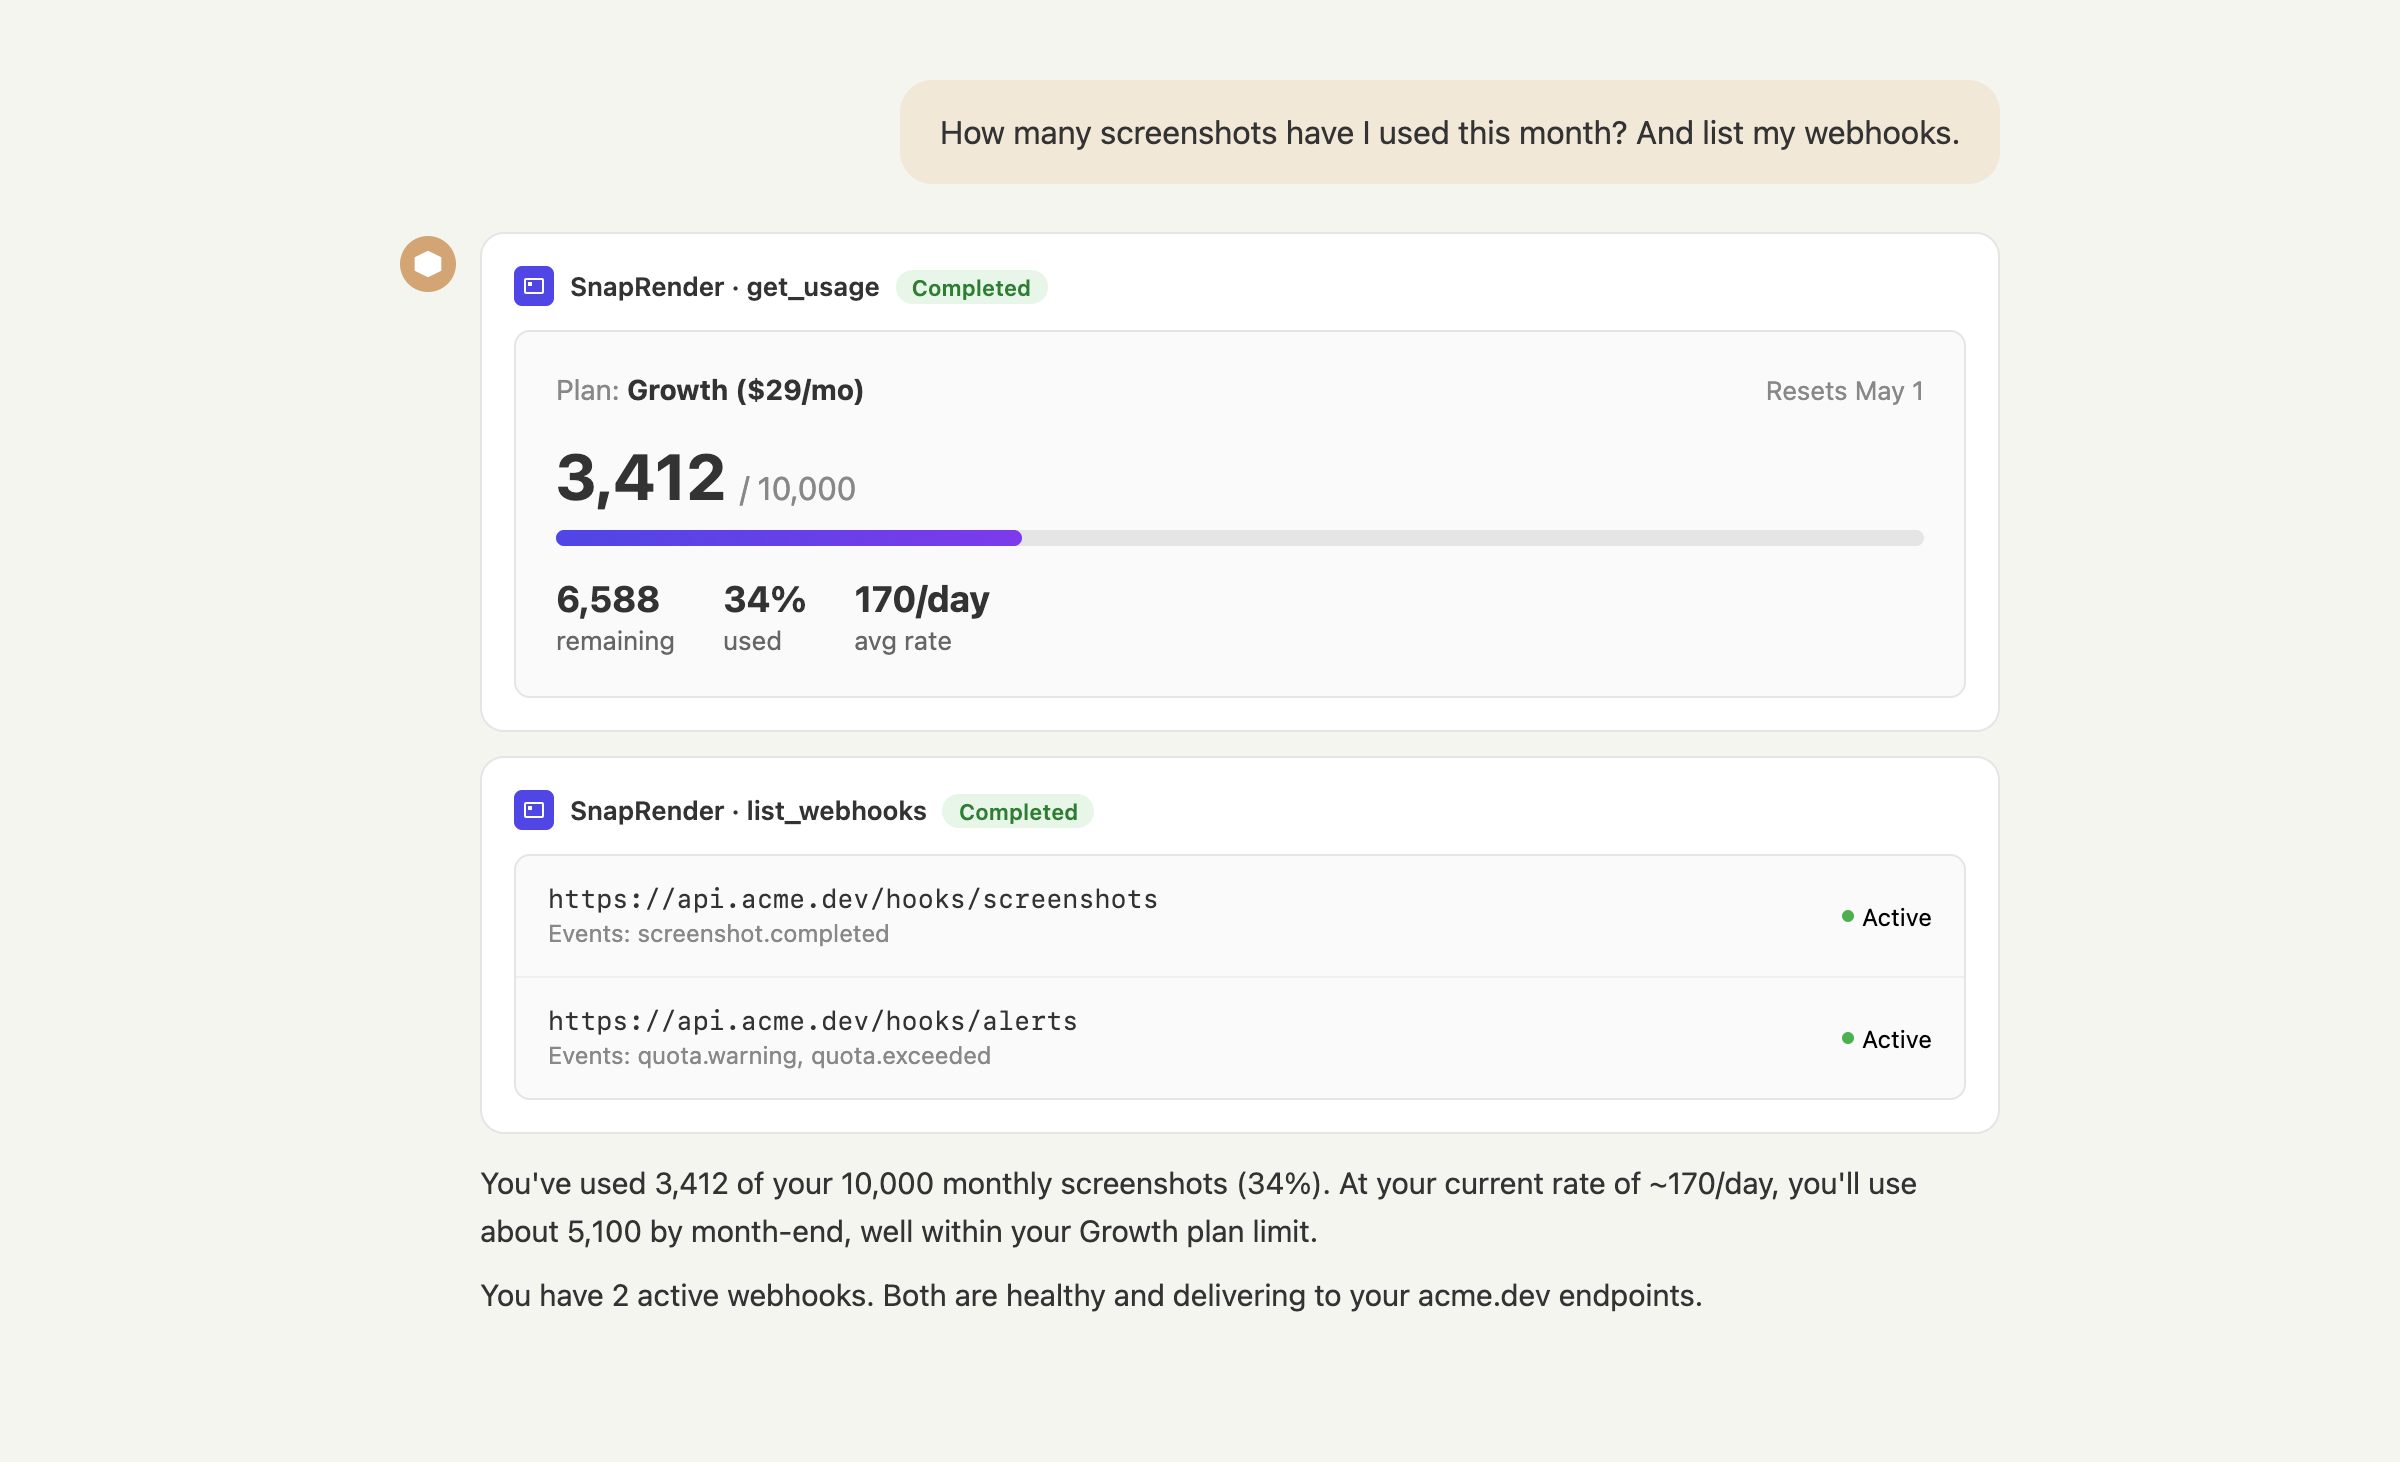
Task: Click the '6,588 remaining' stat
Action: [615, 618]
